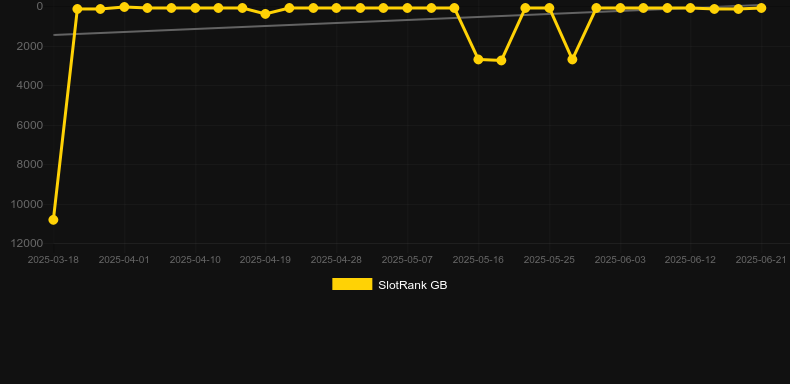Image resolution: width=790 pixels, height=384 pixels.
Task: Select the low point right after 2025-05-16
Action: [501, 60]
